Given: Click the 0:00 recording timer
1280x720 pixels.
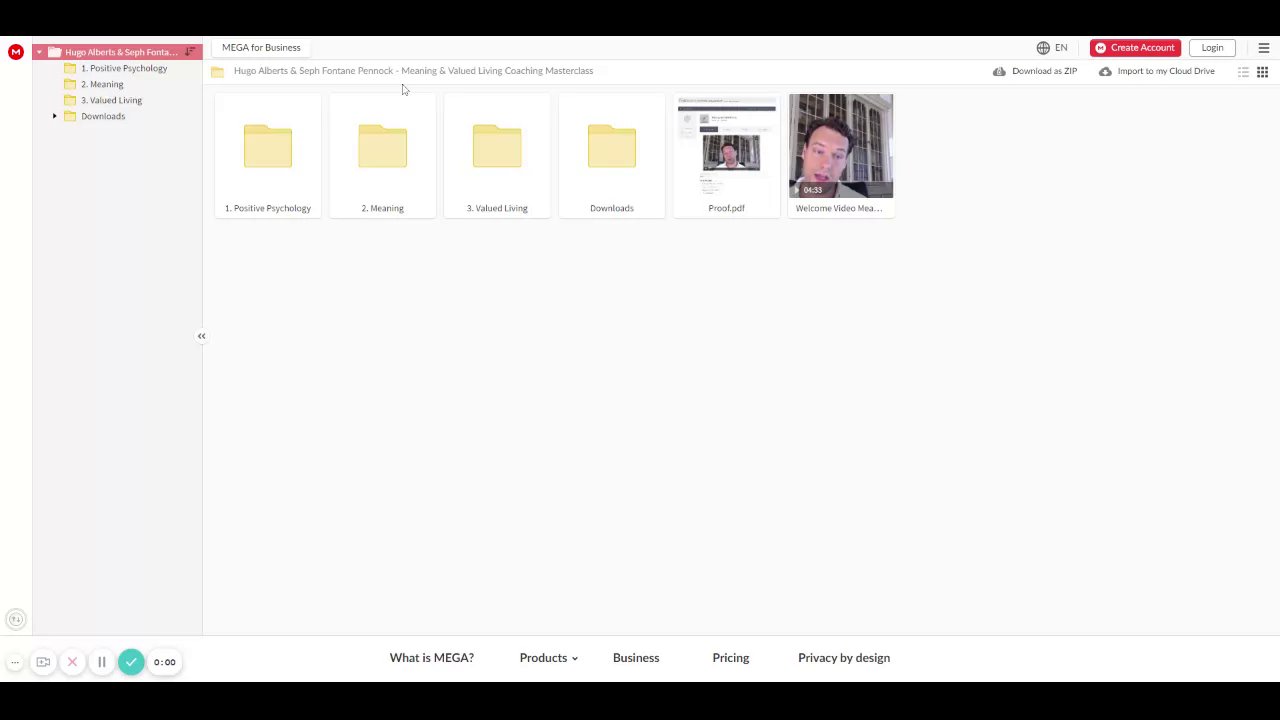Looking at the screenshot, I should pyautogui.click(x=165, y=662).
